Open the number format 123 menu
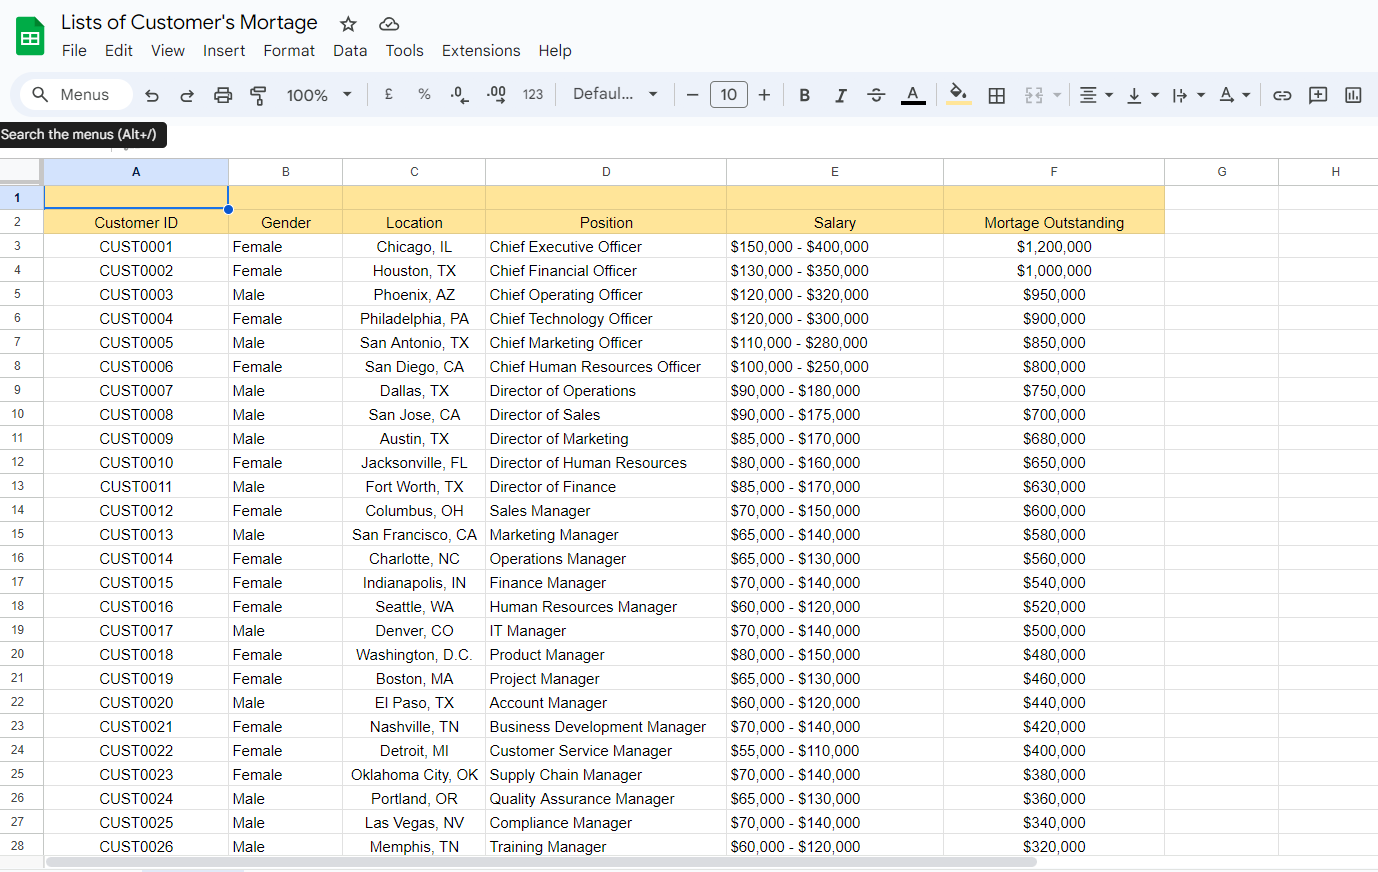1378x872 pixels. [x=533, y=94]
